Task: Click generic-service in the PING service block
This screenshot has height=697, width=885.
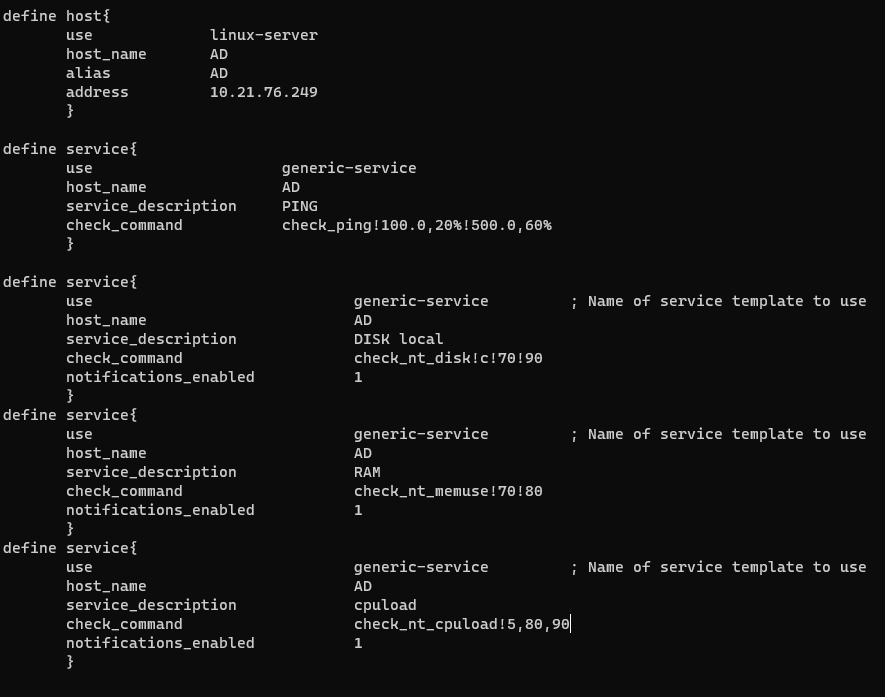Action: point(349,168)
